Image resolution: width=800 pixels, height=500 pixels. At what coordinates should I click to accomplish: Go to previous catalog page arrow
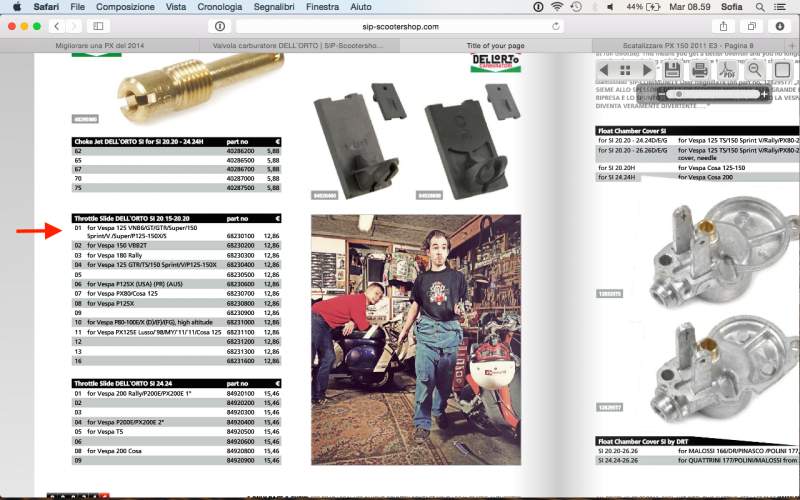605,70
